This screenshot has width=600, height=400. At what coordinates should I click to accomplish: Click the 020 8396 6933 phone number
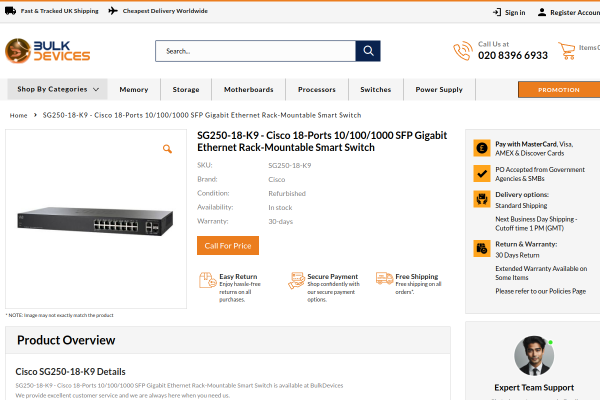pos(513,56)
